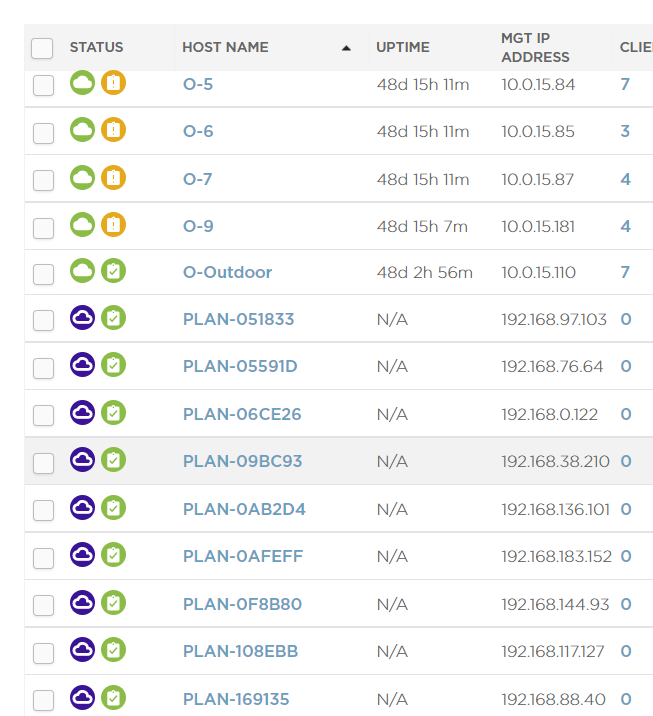This screenshot has height=716, width=653.
Task: Click purple cloud icon for PLAN-051833
Action: click(82, 318)
